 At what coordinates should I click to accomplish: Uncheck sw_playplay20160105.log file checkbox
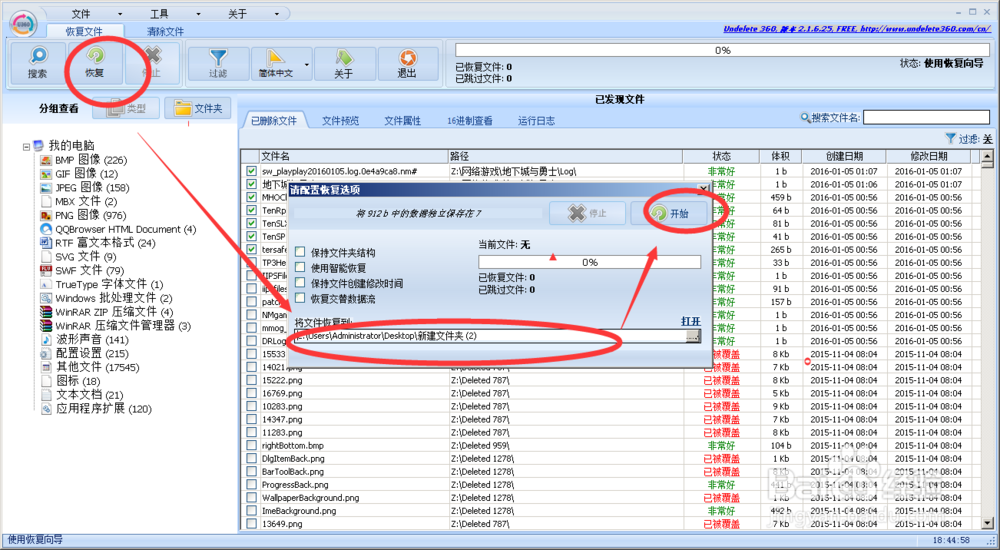pos(251,171)
